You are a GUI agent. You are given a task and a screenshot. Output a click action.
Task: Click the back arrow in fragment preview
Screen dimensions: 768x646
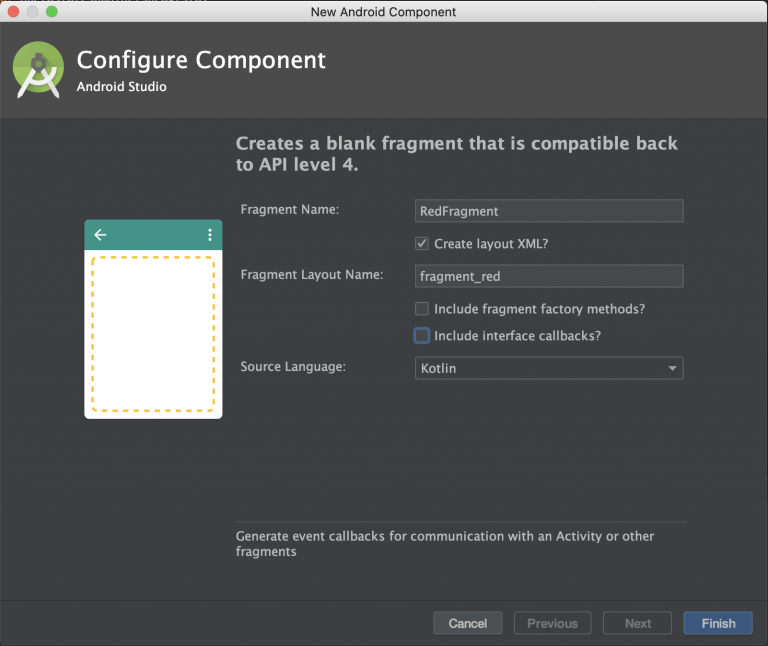click(100, 235)
